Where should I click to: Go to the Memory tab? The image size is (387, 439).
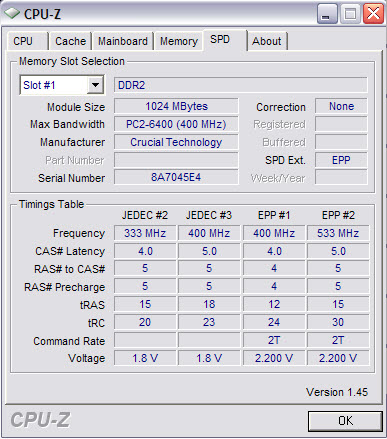pyautogui.click(x=179, y=41)
